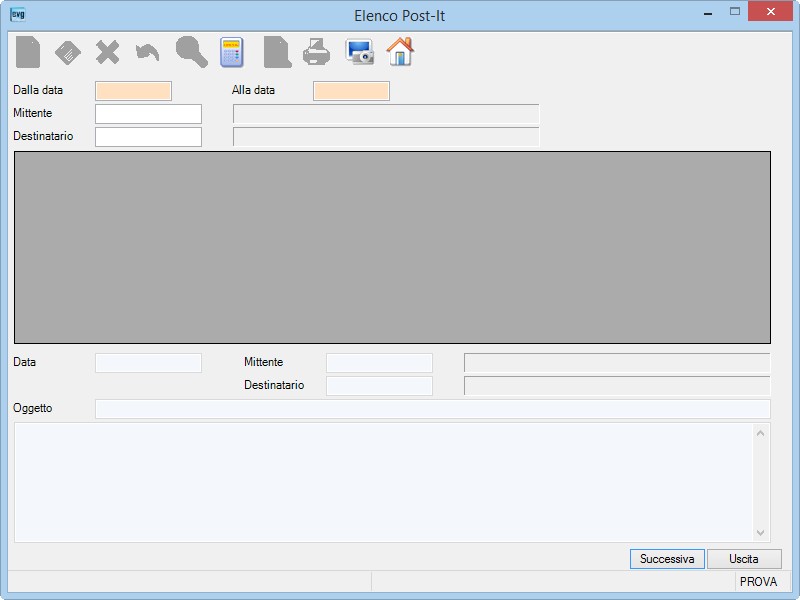
Task: Click the second blank page icon
Action: (x=278, y=52)
